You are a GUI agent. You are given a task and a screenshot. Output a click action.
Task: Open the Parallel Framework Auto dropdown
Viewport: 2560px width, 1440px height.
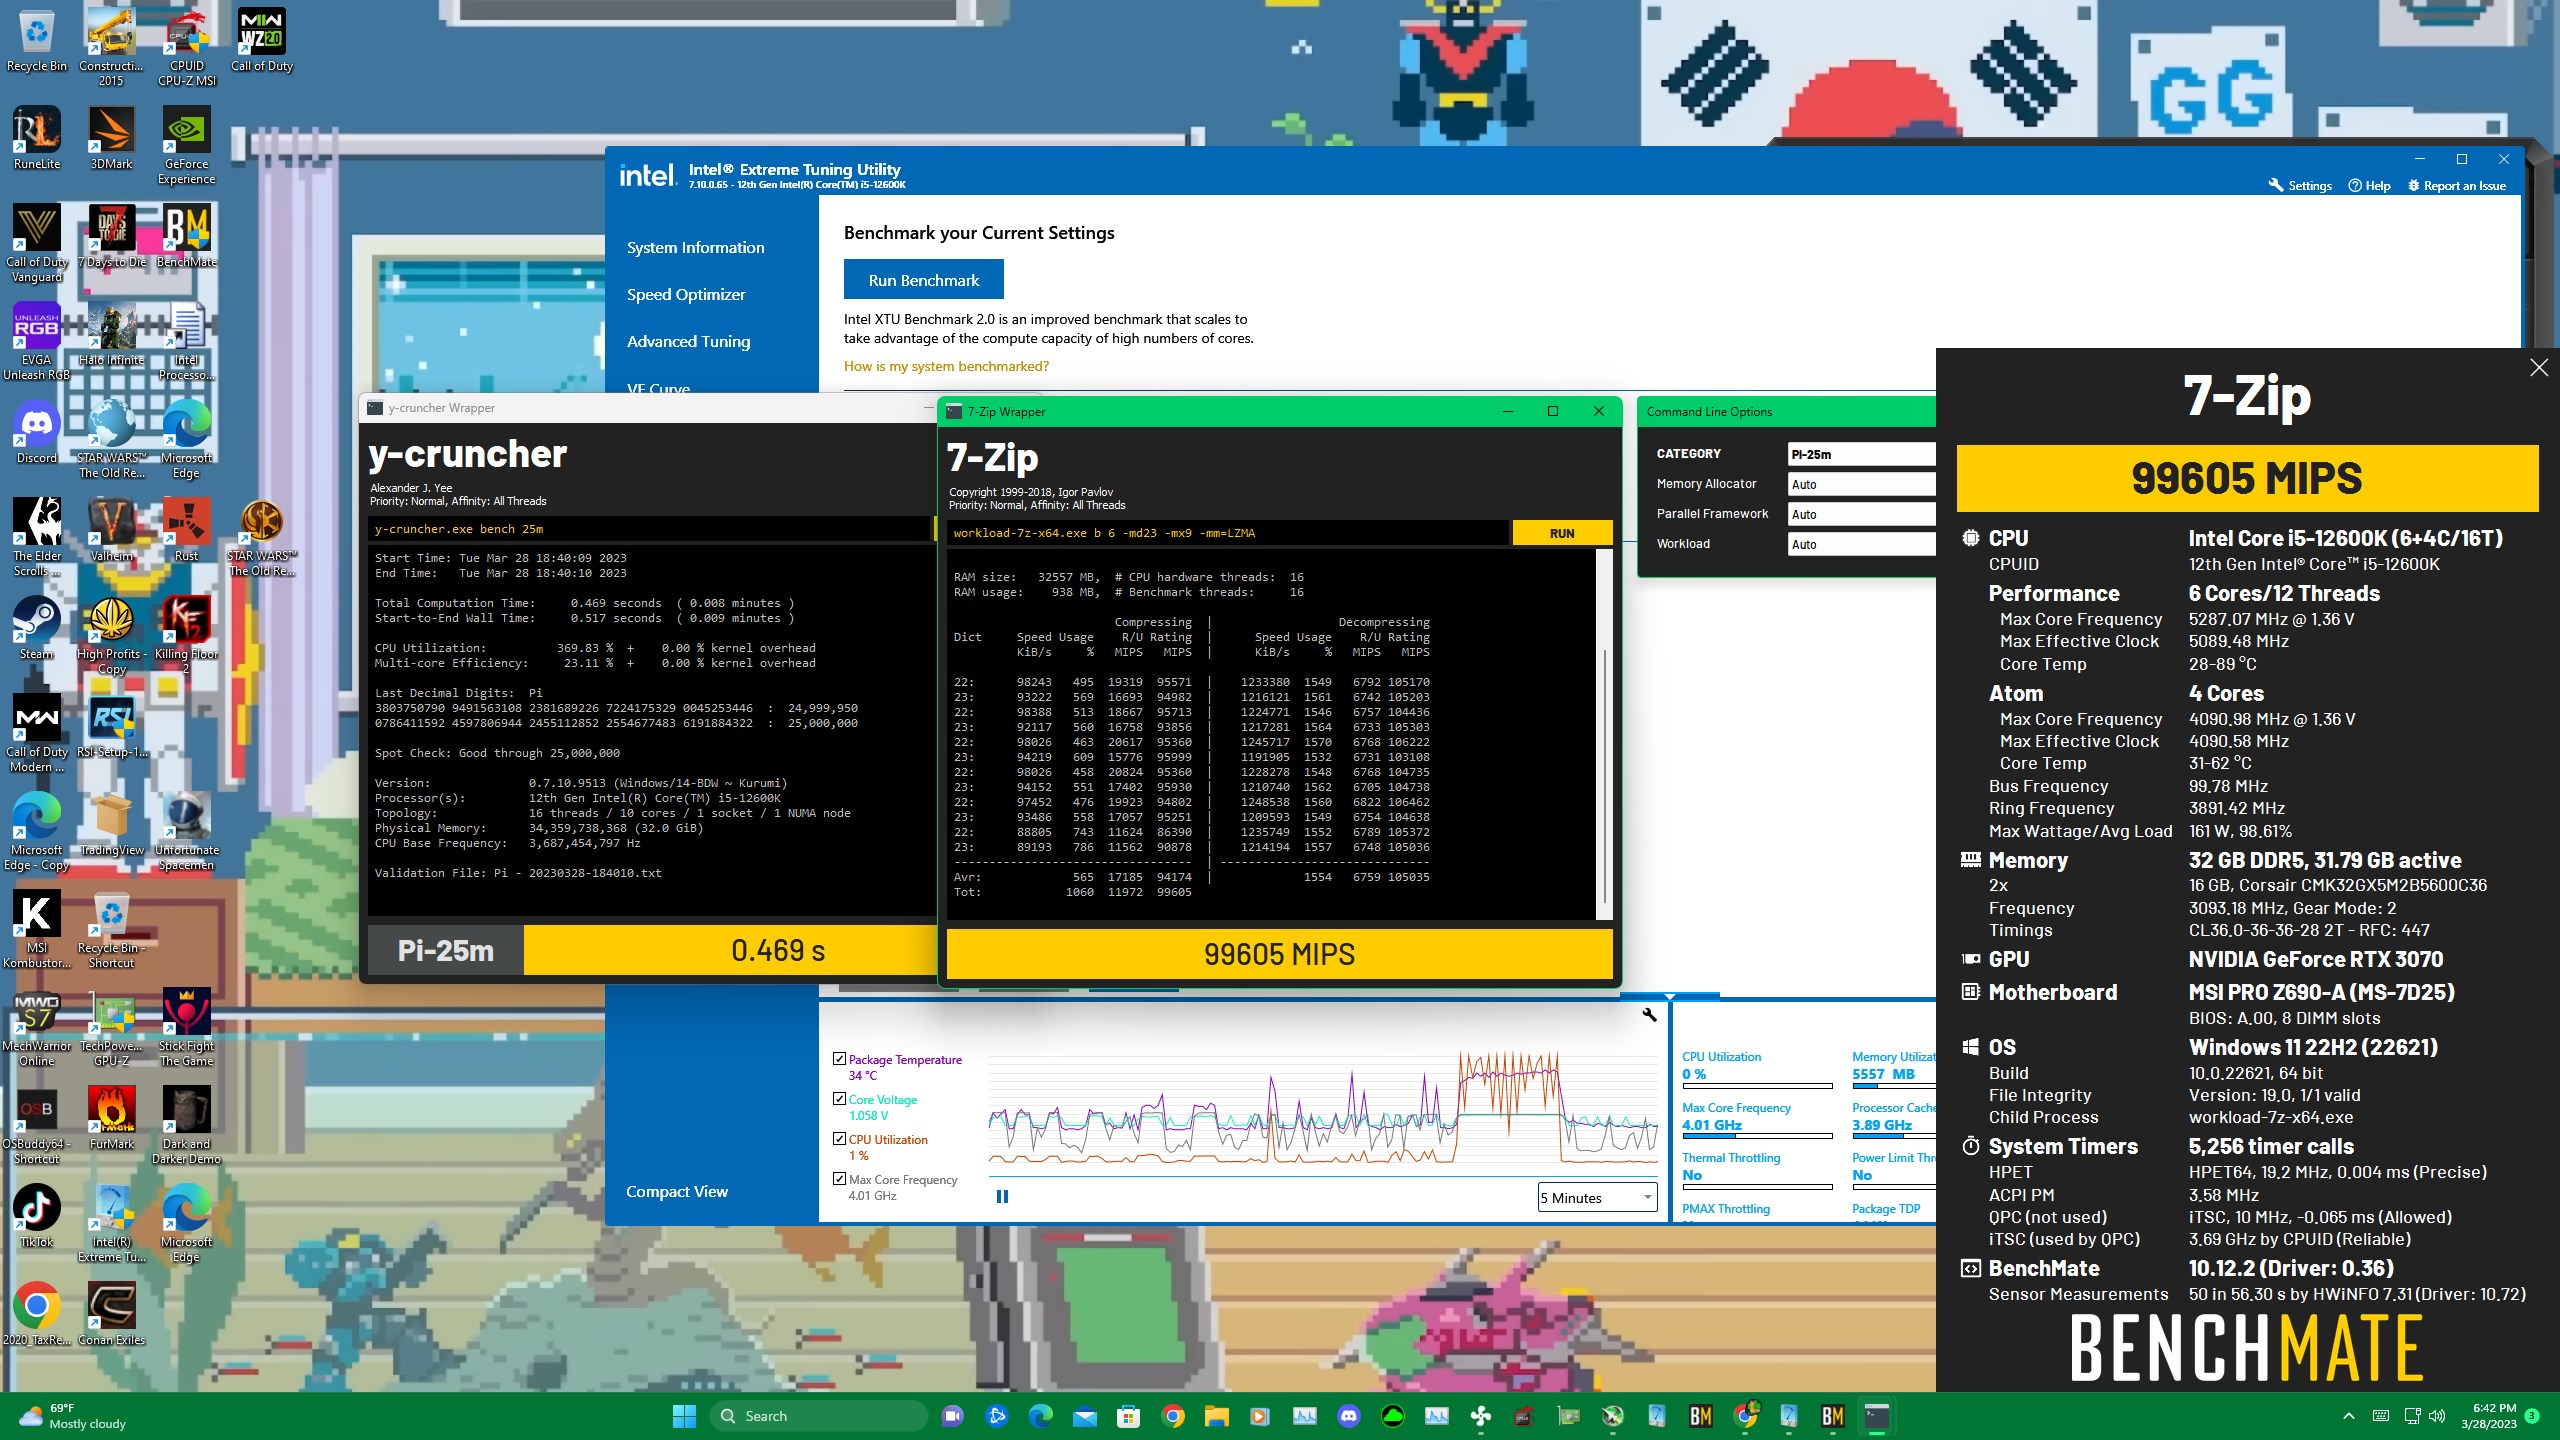click(1861, 514)
